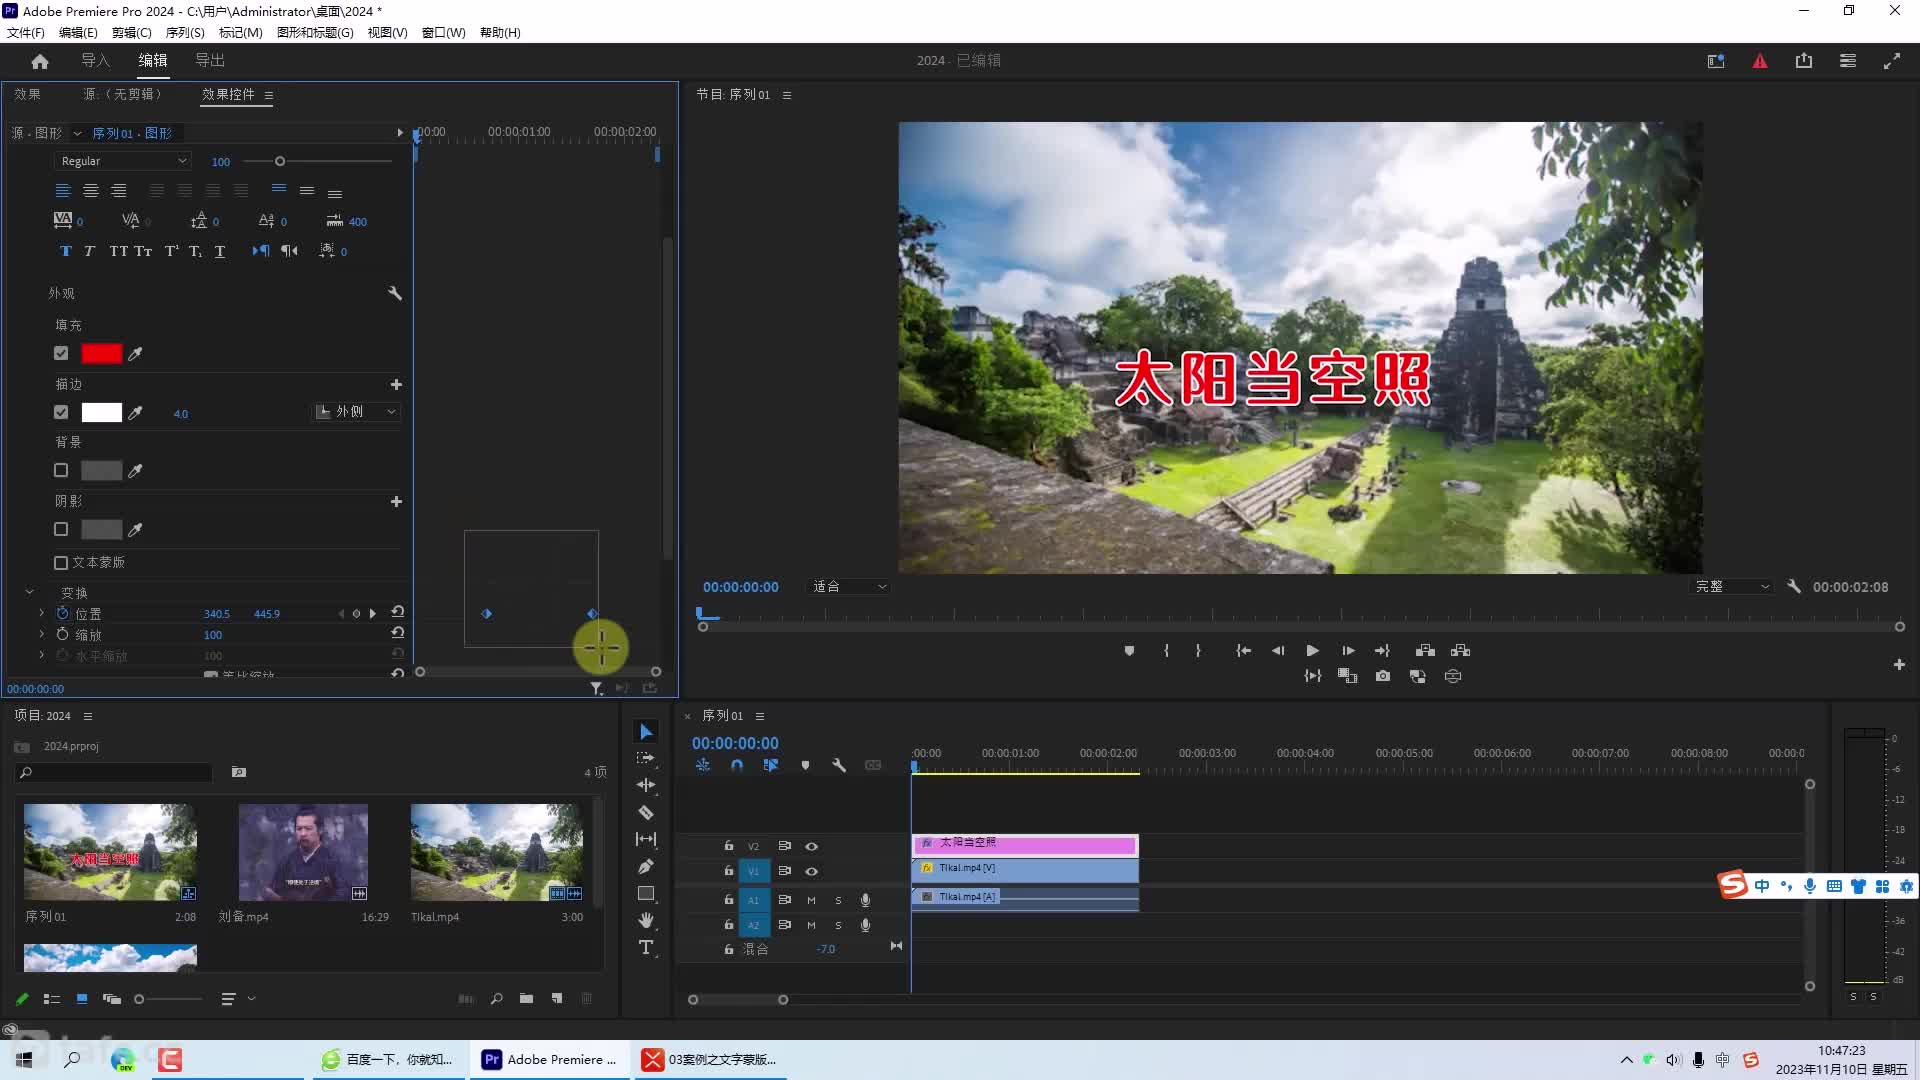Toggle fullscreen video output icon
The width and height of the screenshot is (1920, 1080).
[x=1892, y=61]
